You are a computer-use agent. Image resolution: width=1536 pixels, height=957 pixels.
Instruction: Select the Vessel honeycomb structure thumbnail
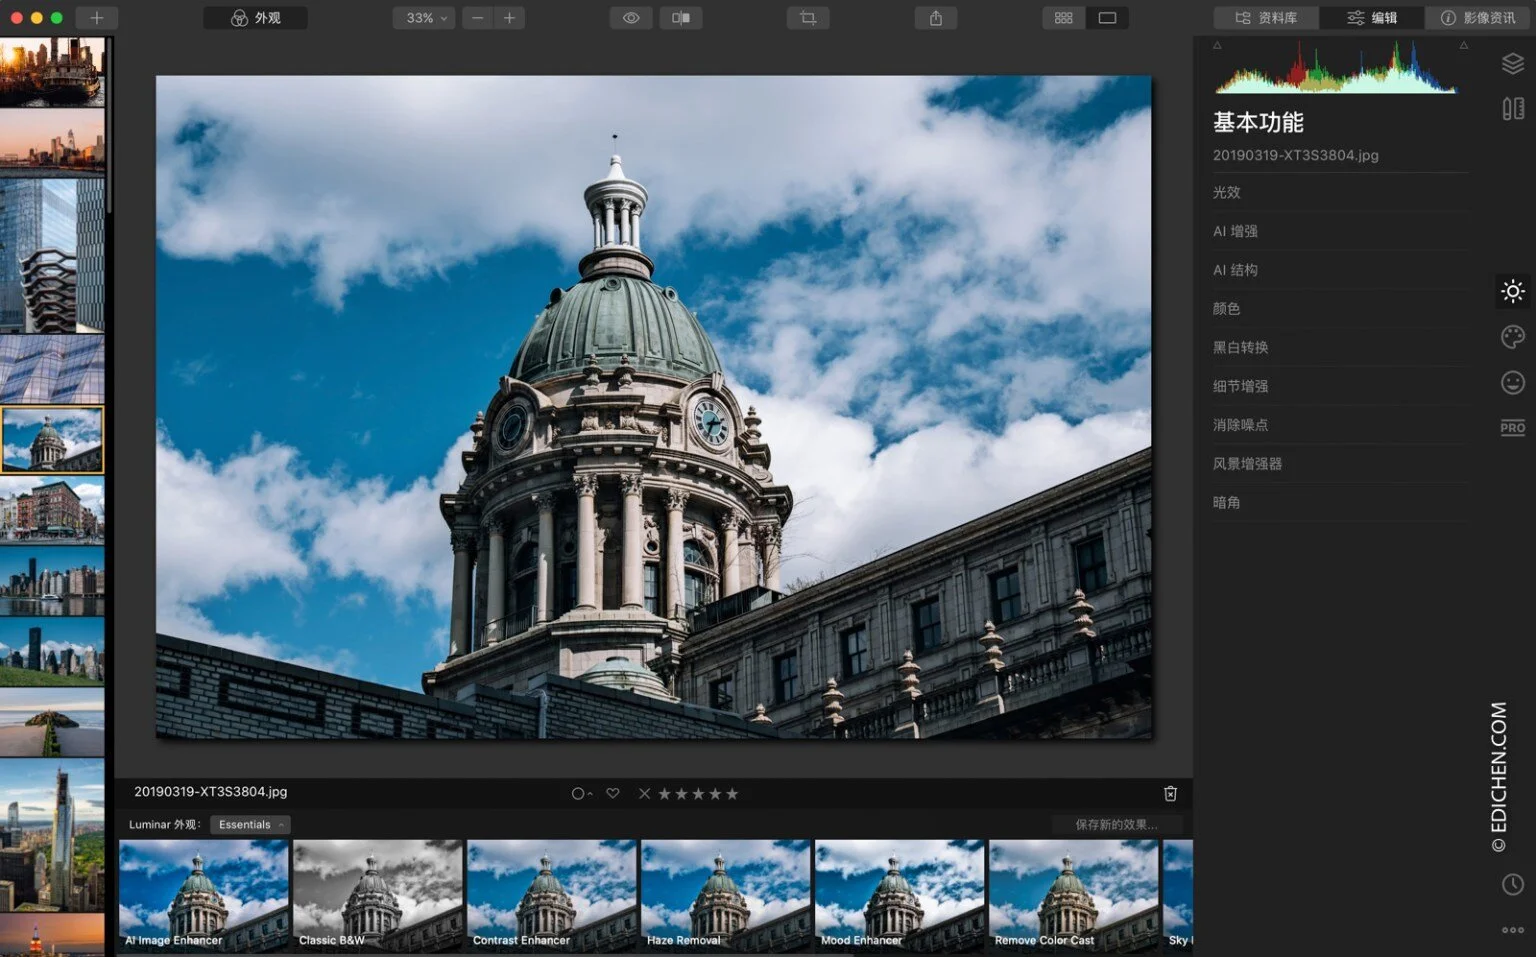[x=52, y=256]
